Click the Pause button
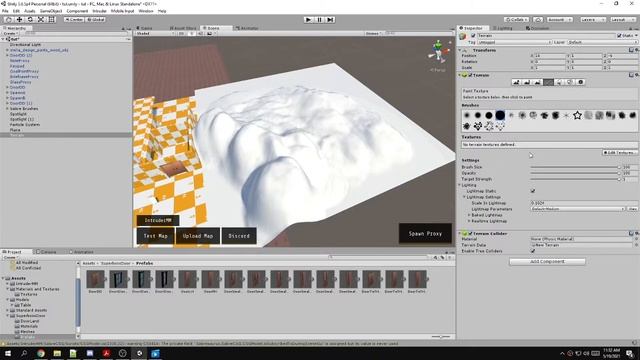640x360 pixels. point(320,20)
